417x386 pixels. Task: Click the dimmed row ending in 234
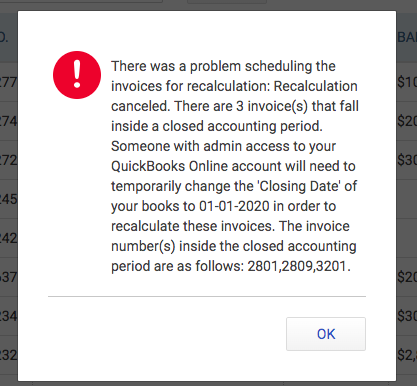(9, 316)
